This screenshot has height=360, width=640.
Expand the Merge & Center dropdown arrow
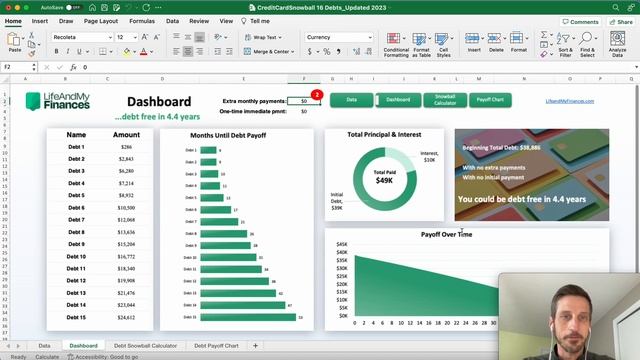pos(293,52)
